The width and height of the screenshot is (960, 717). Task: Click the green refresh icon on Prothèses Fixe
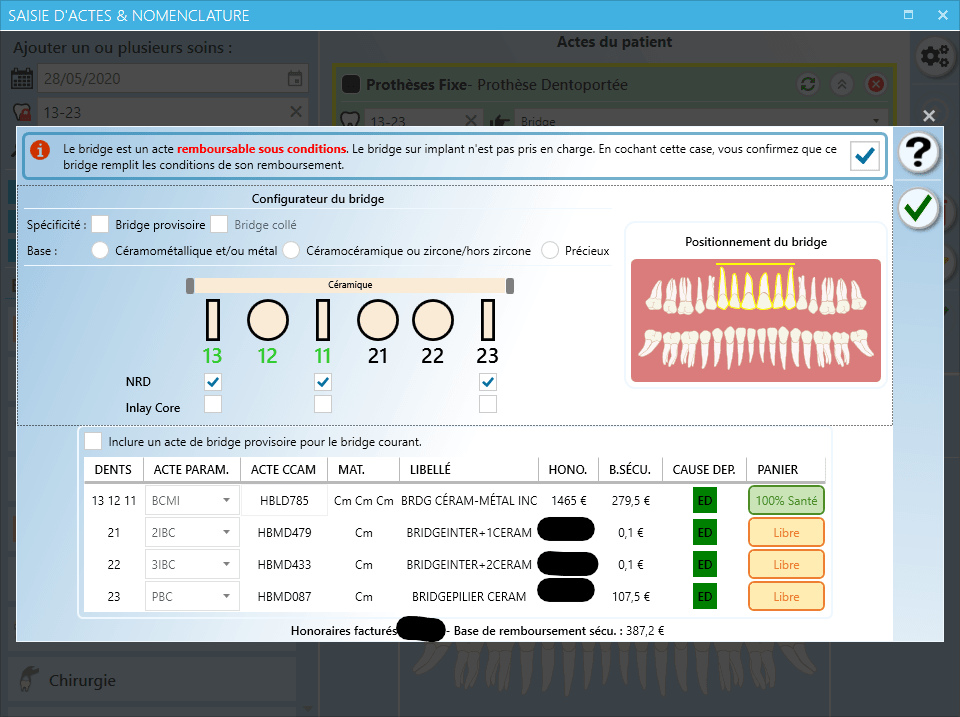[807, 84]
